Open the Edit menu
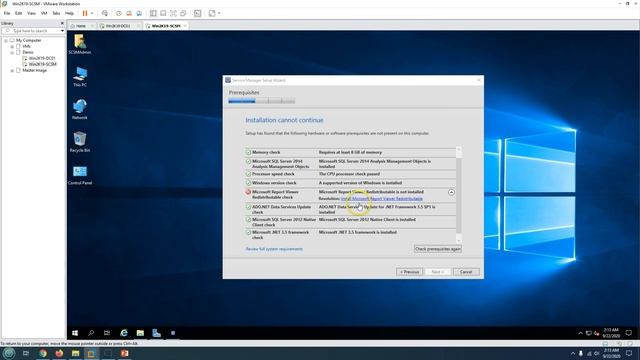 (x=18, y=13)
